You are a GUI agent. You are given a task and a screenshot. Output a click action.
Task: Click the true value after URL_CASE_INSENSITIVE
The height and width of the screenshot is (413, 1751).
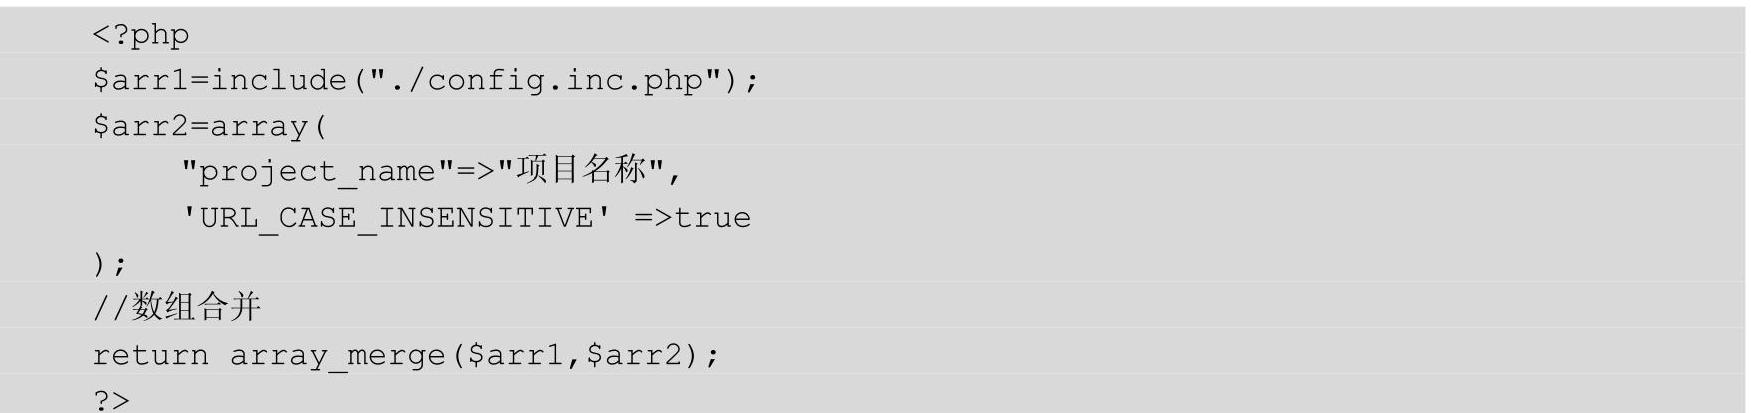pos(713,218)
